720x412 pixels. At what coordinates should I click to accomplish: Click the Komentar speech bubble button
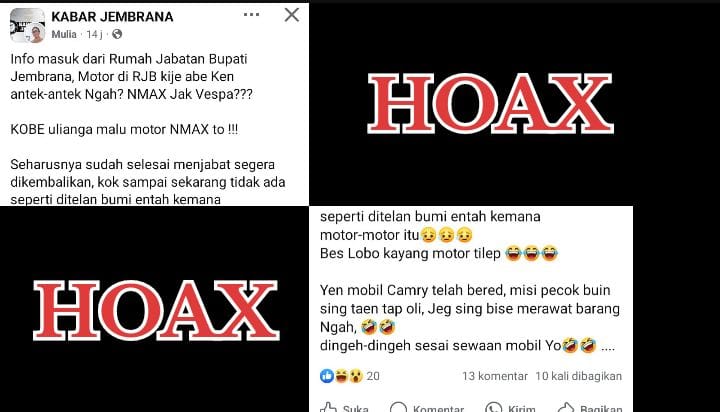pos(427,408)
